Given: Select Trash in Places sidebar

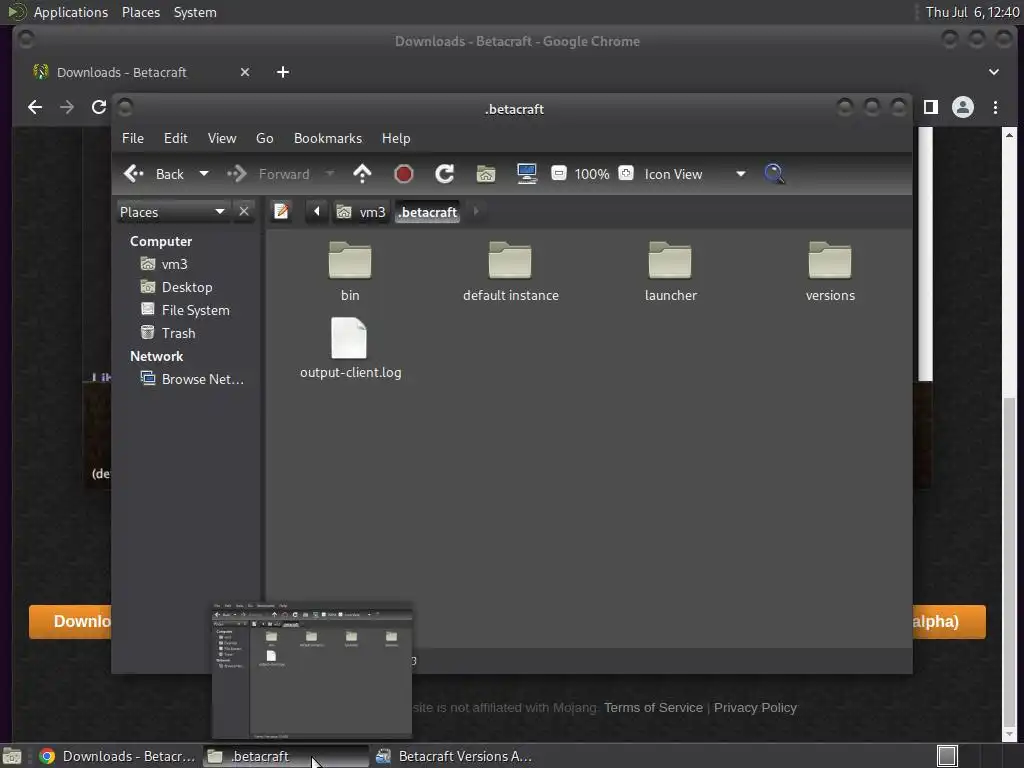Looking at the screenshot, I should coord(168,333).
